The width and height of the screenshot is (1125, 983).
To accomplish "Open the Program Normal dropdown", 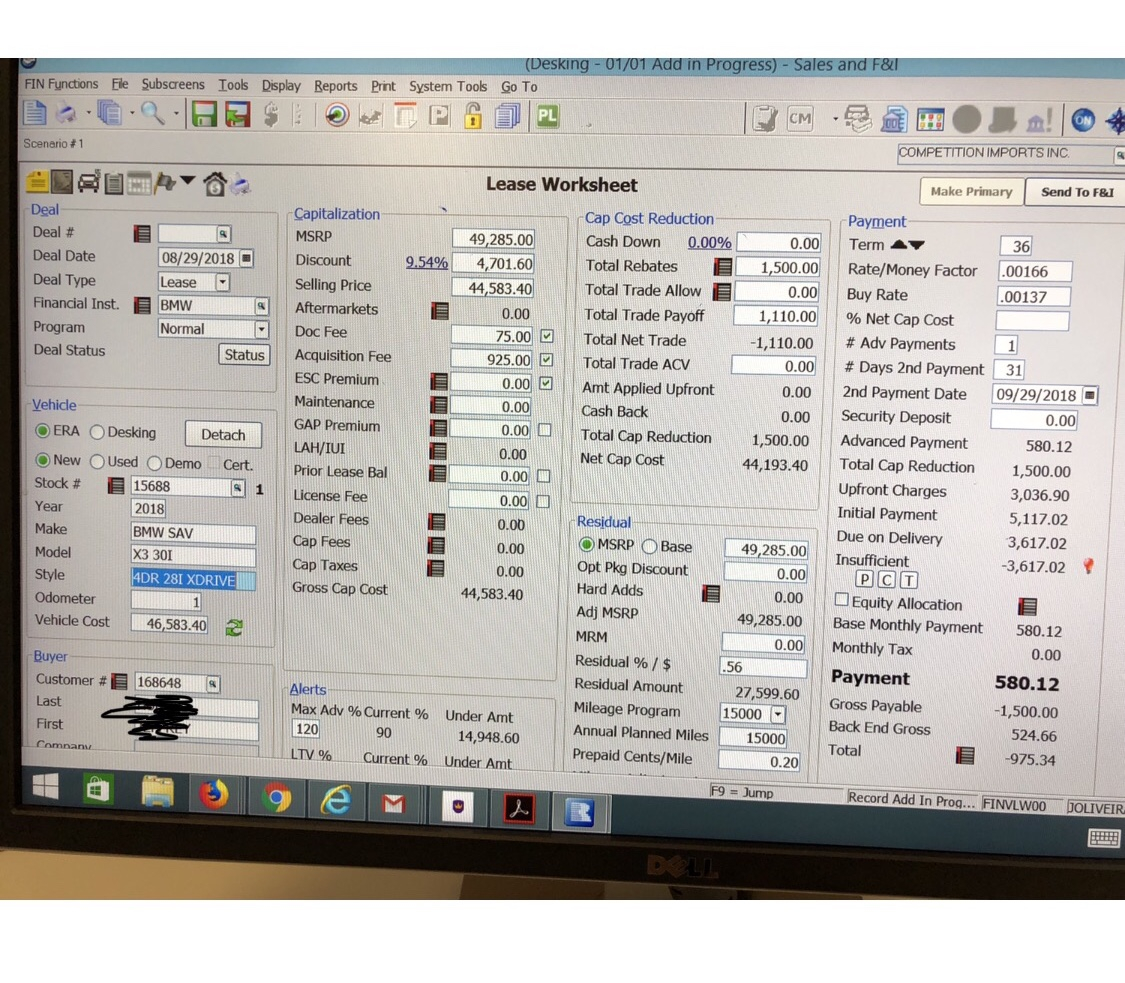I will (x=261, y=329).
